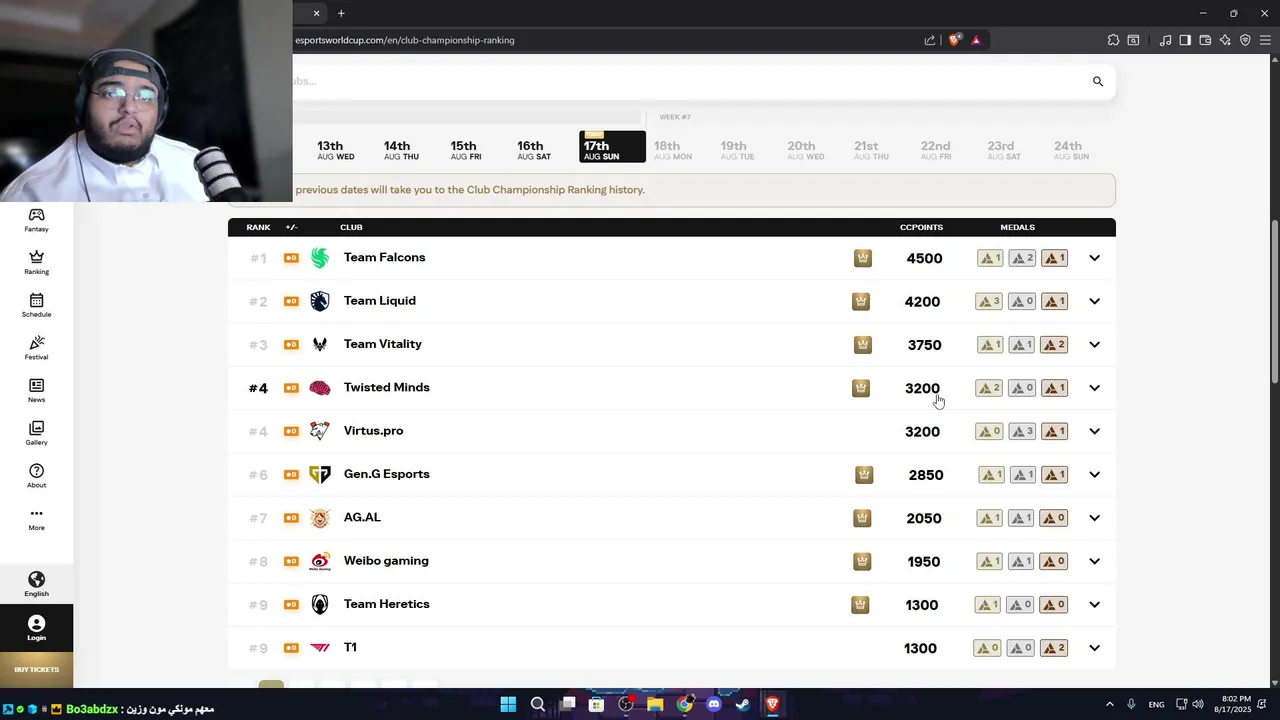
Task: Click the Team Falcons crown badge
Action: [863, 258]
